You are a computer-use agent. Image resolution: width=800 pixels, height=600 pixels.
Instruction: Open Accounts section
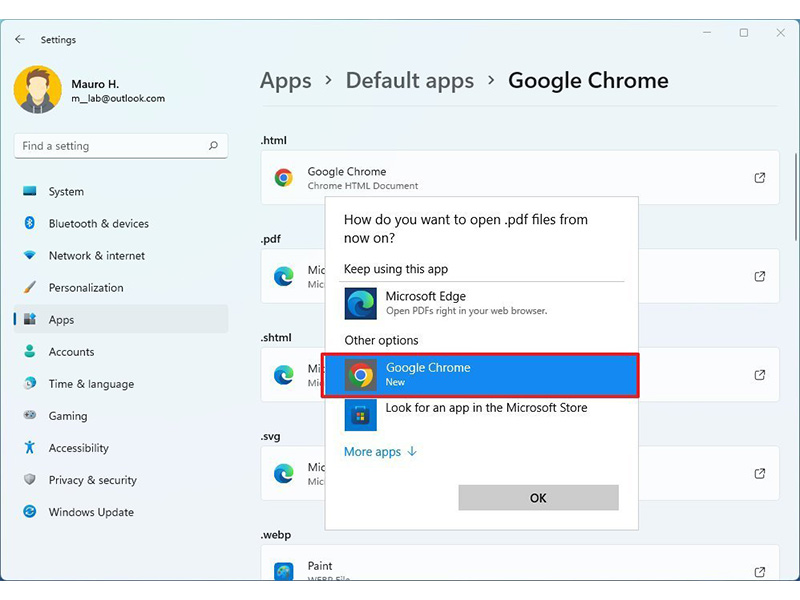121,352
